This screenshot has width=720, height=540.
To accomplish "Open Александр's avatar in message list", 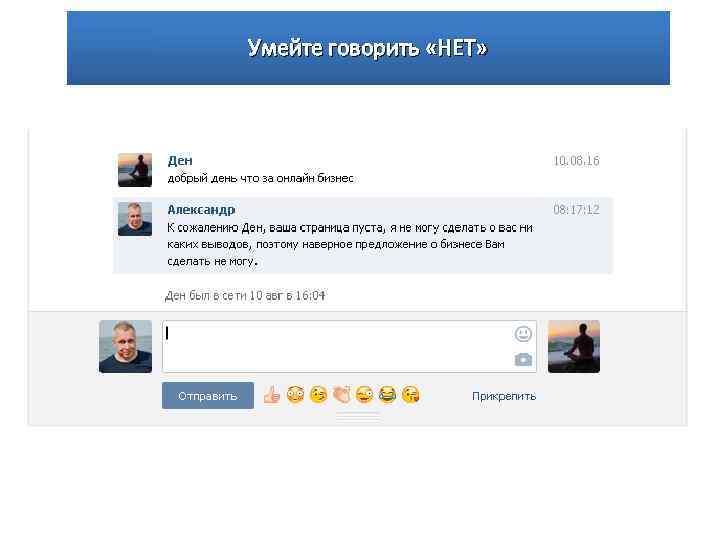I will pyautogui.click(x=135, y=219).
